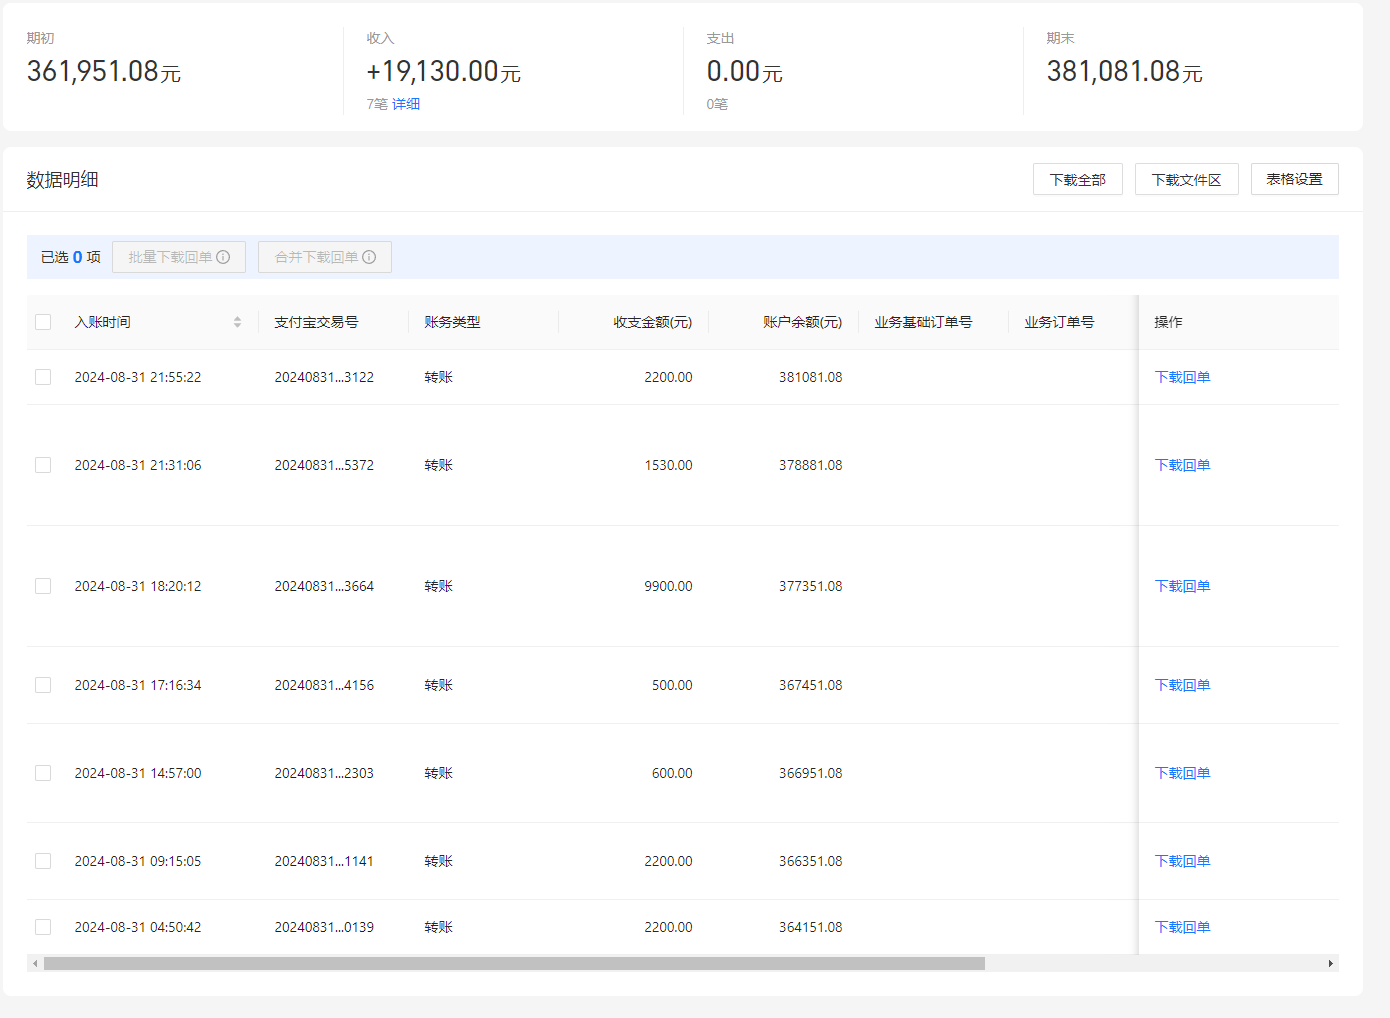Tick the checkbox for 2024-08-31 04:50:42 row
Screen dimensions: 1390x1018
[43, 927]
